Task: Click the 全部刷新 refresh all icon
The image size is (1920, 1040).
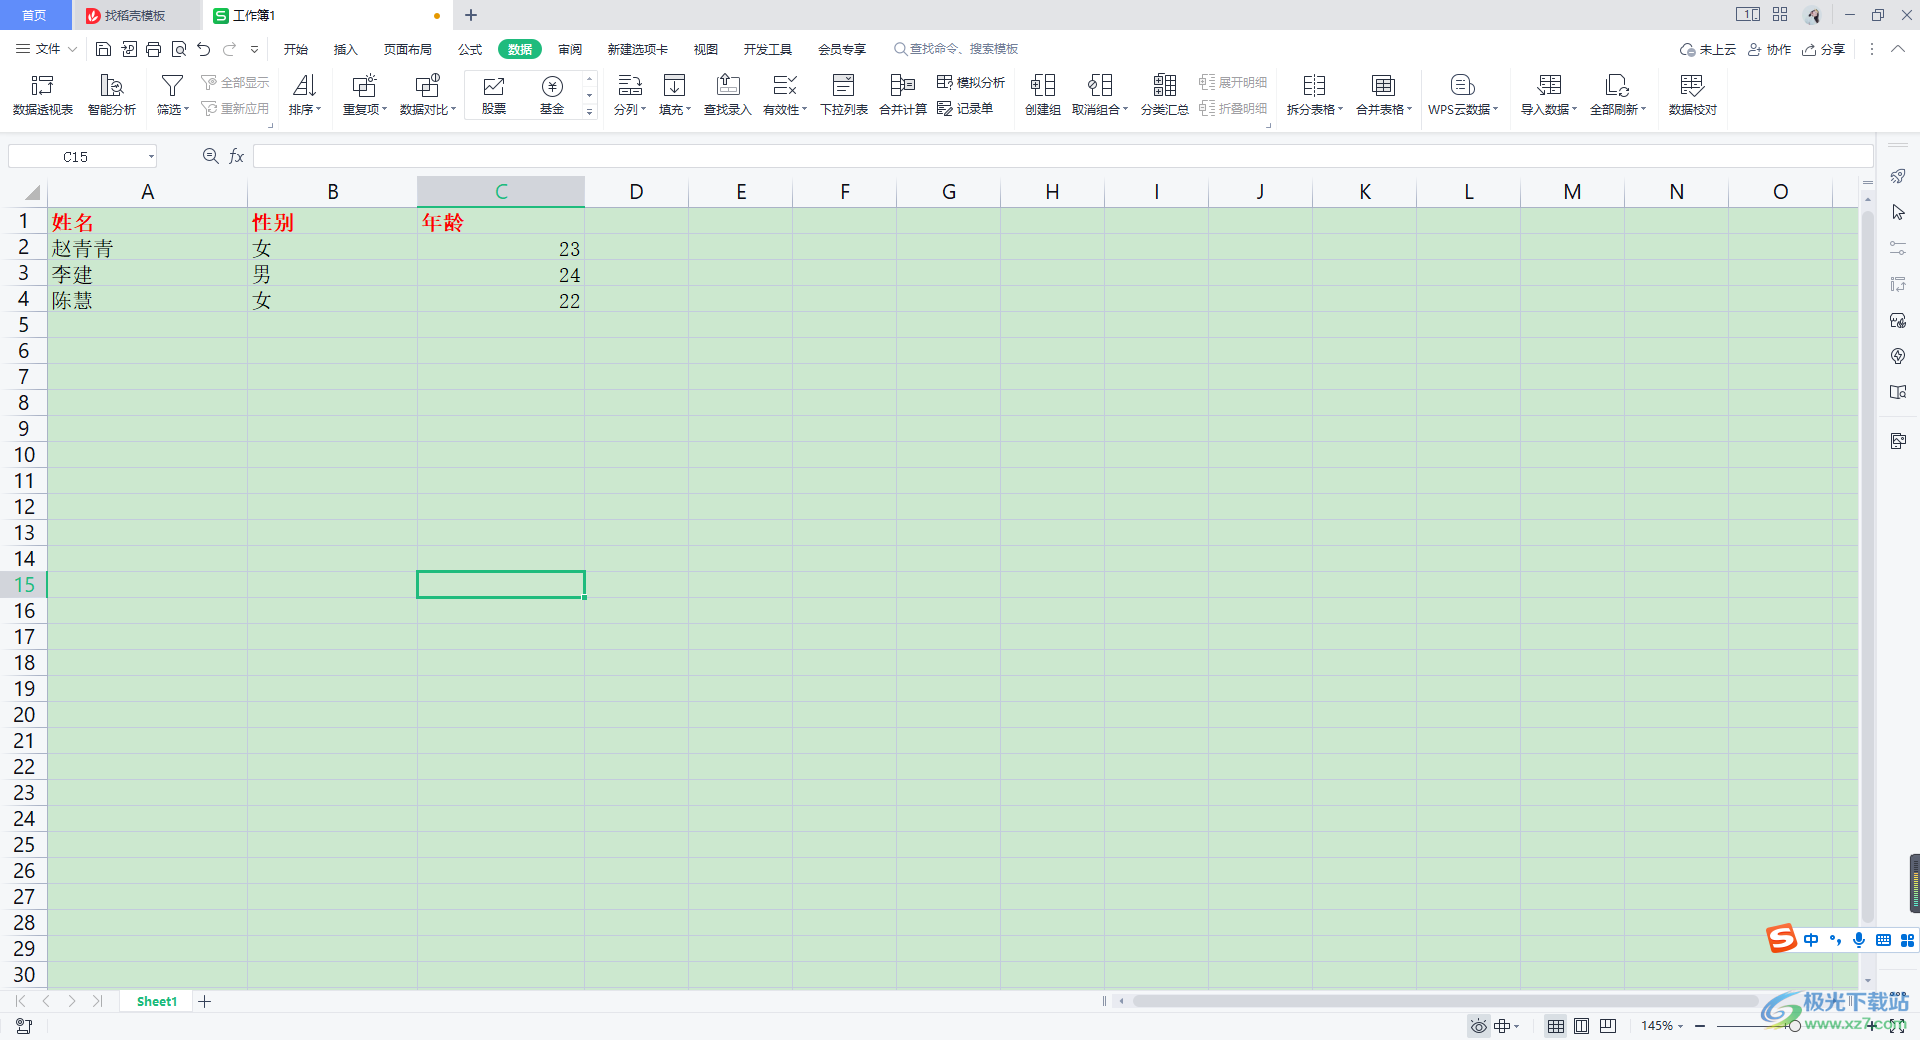Action: pyautogui.click(x=1617, y=86)
